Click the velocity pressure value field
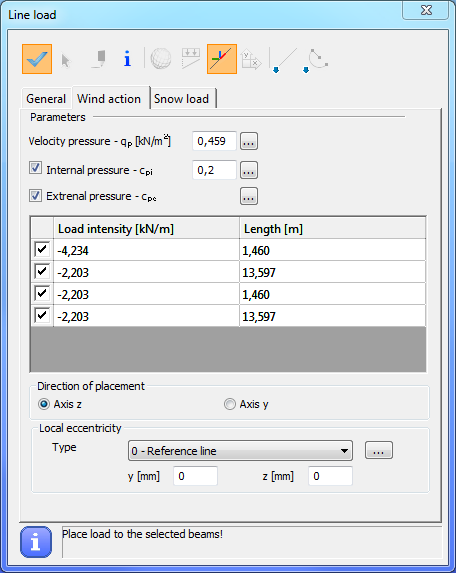The width and height of the screenshot is (456, 573). 214,141
